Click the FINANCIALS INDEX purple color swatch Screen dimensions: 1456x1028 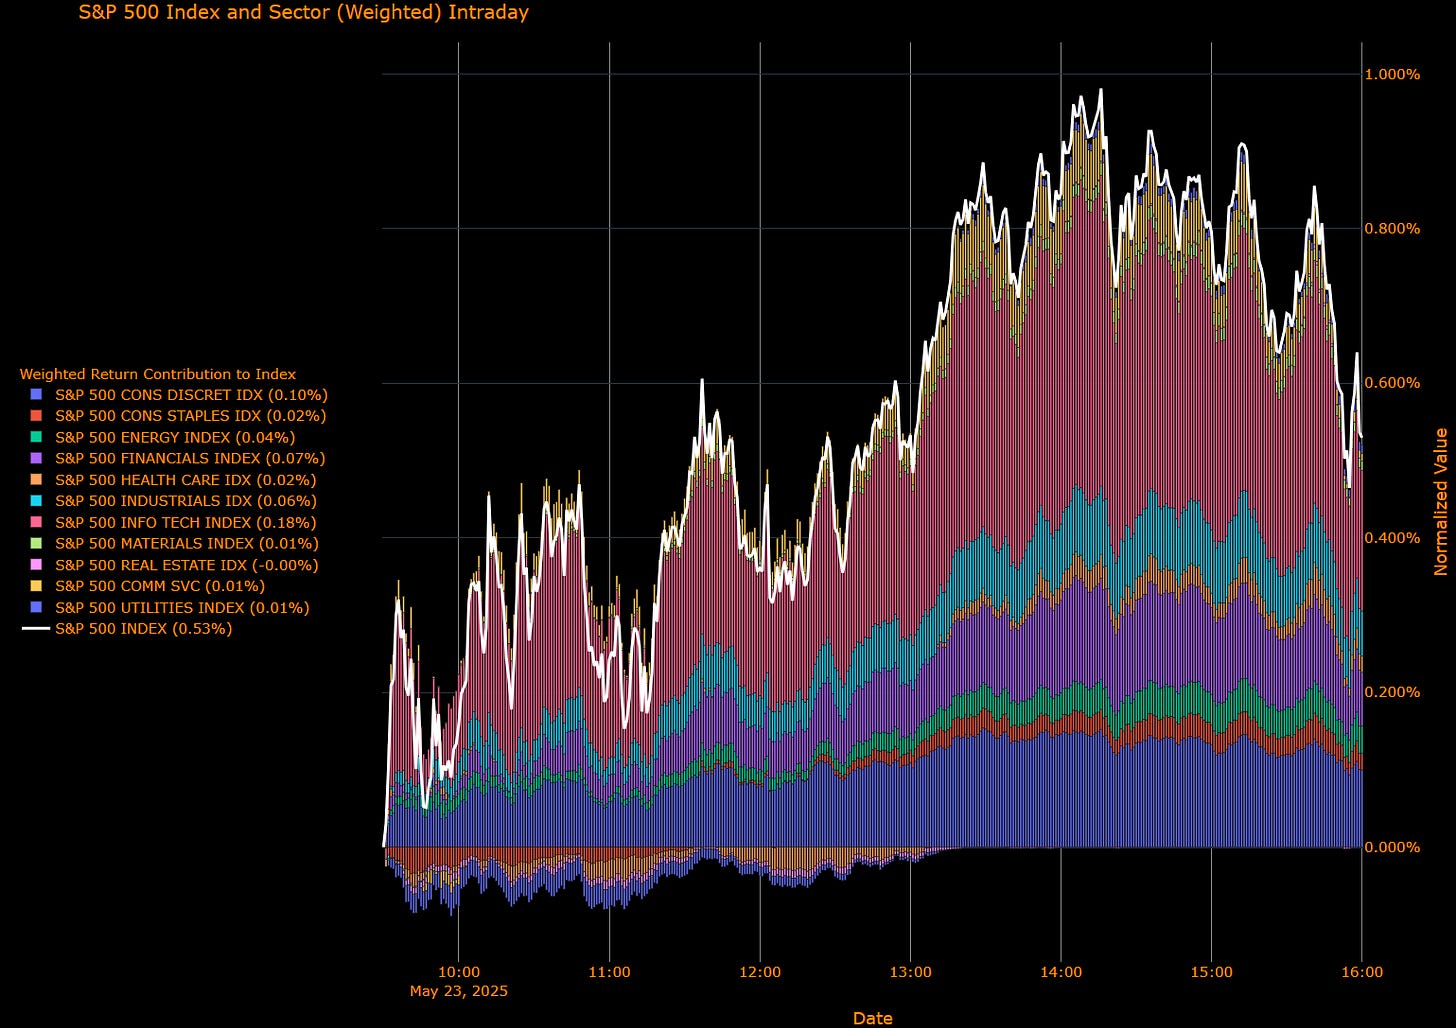37,458
